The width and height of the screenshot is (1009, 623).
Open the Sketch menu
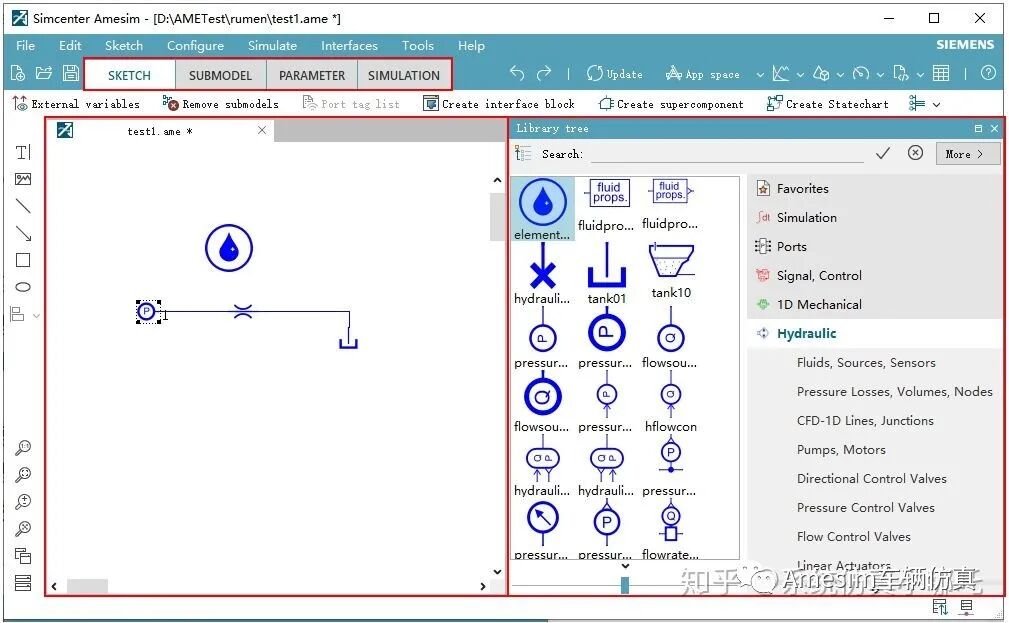[124, 46]
